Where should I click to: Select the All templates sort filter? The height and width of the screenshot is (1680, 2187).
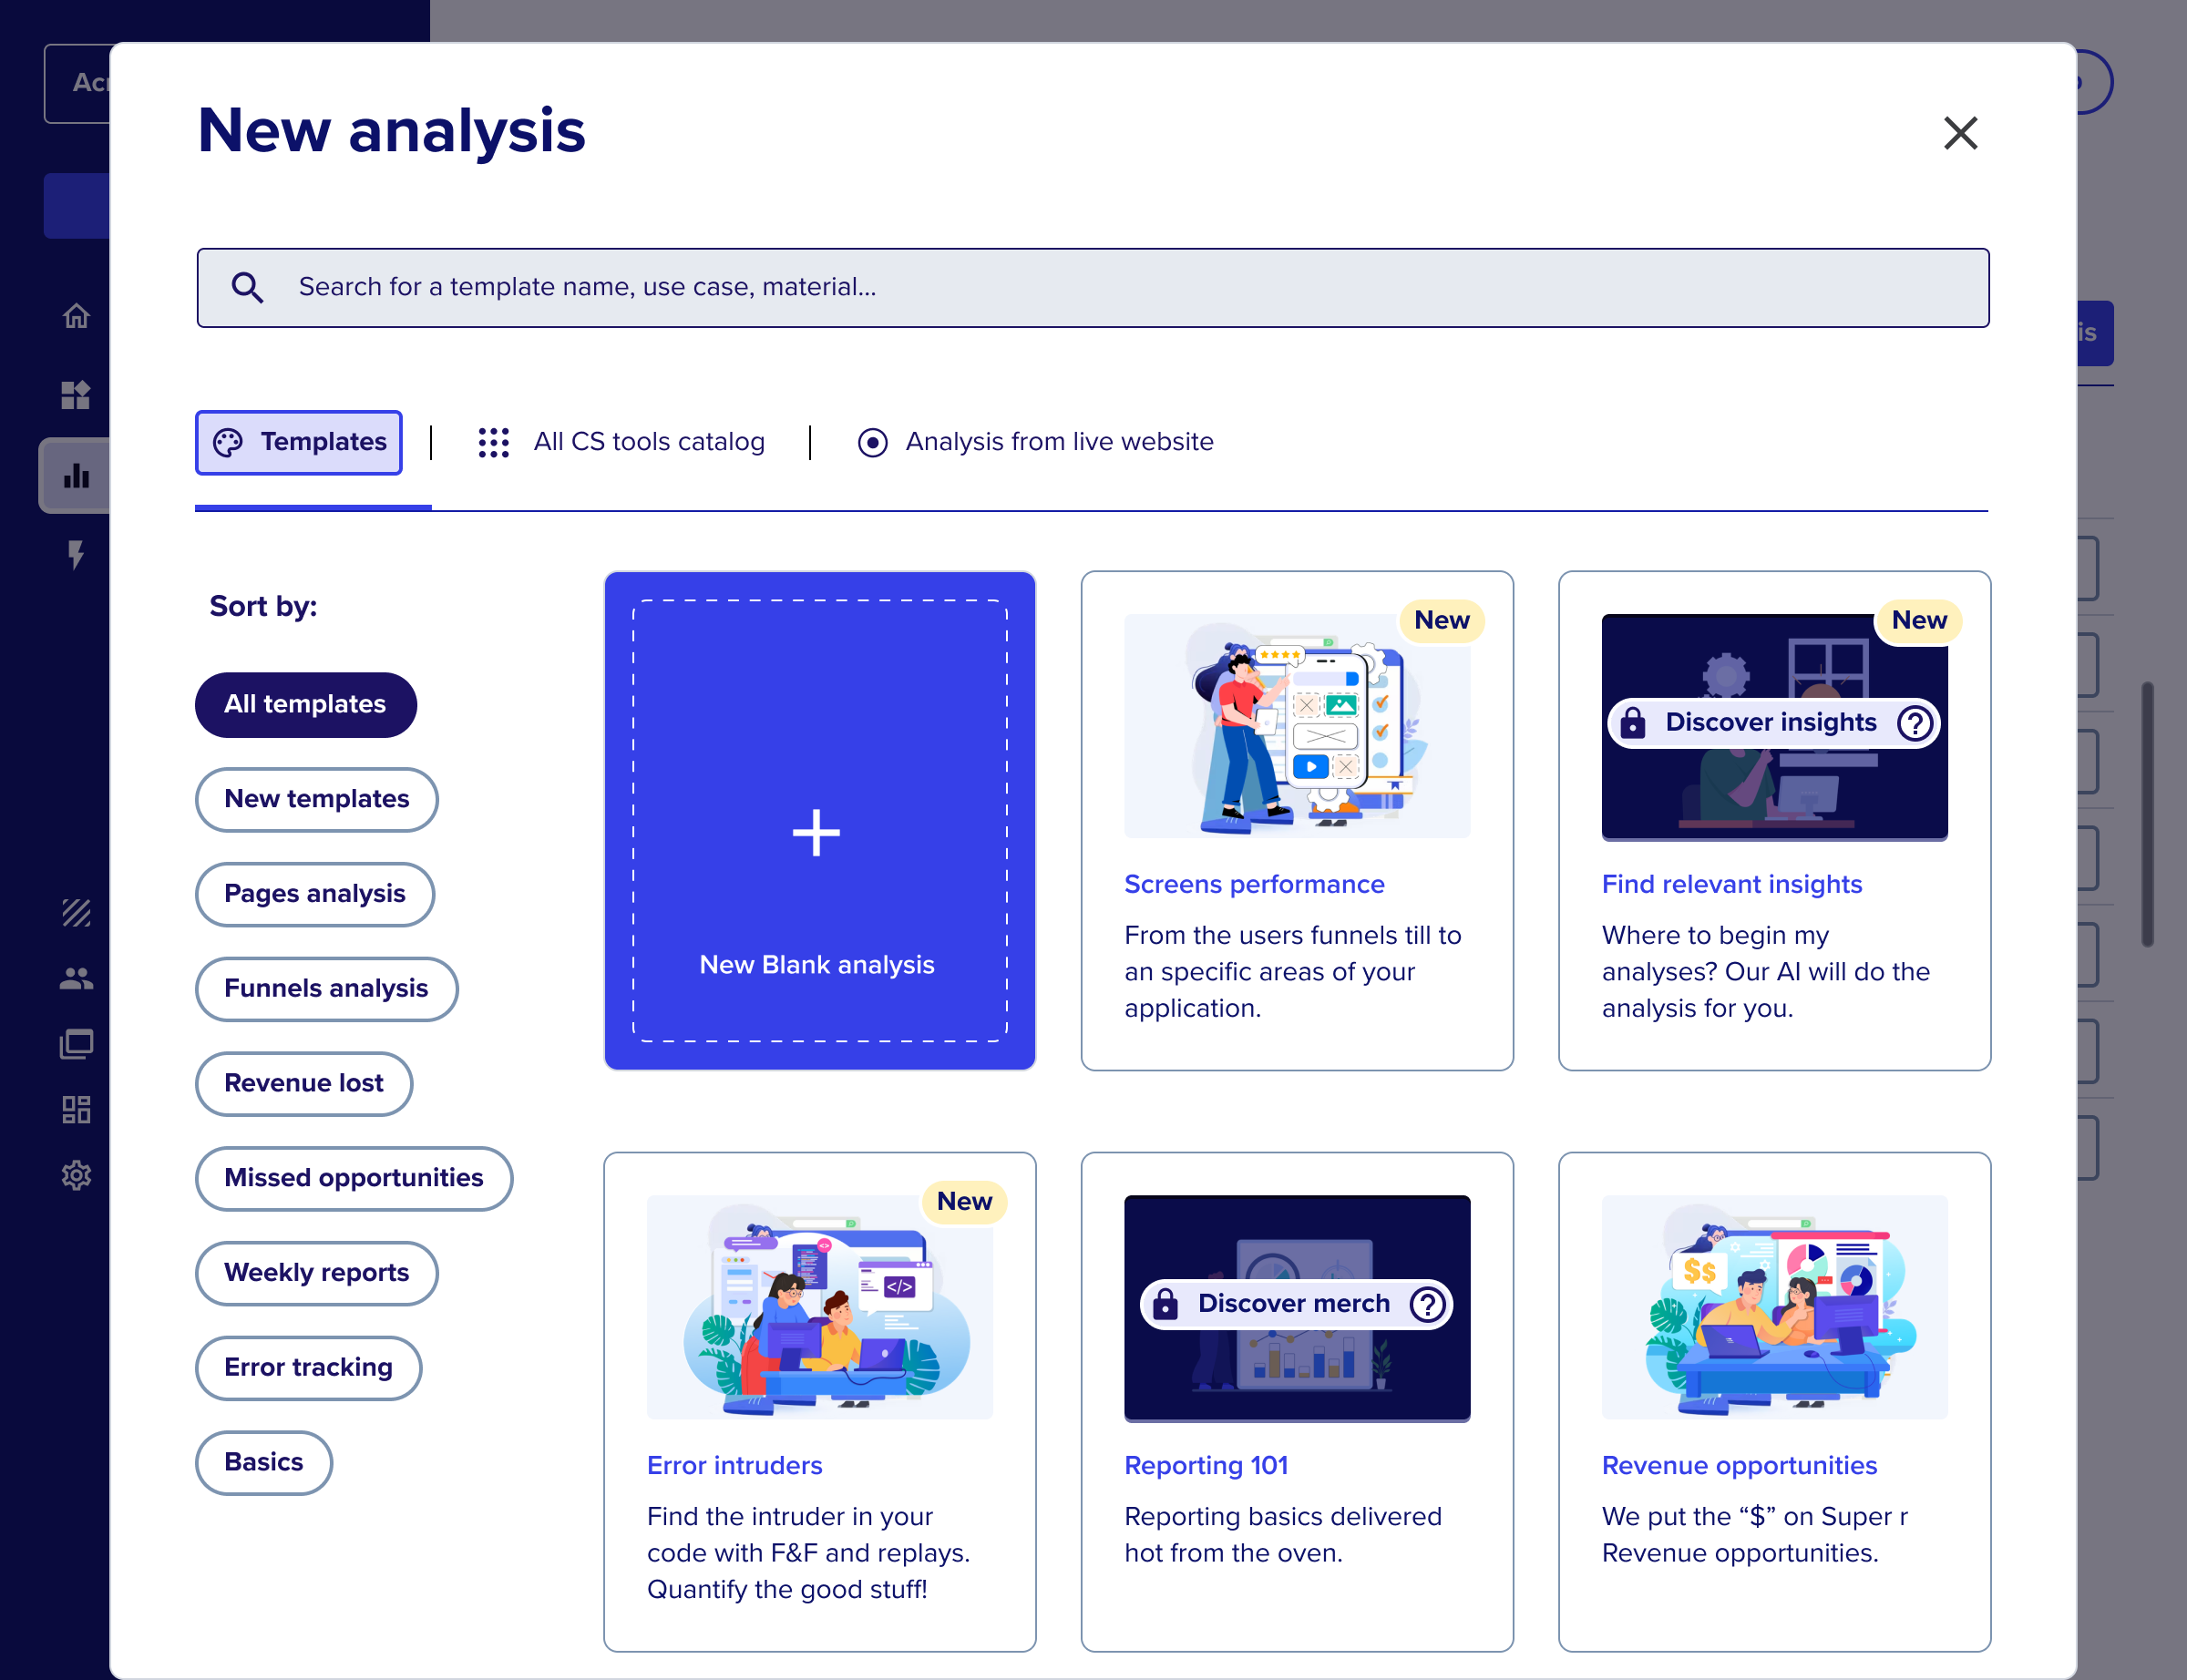click(305, 704)
